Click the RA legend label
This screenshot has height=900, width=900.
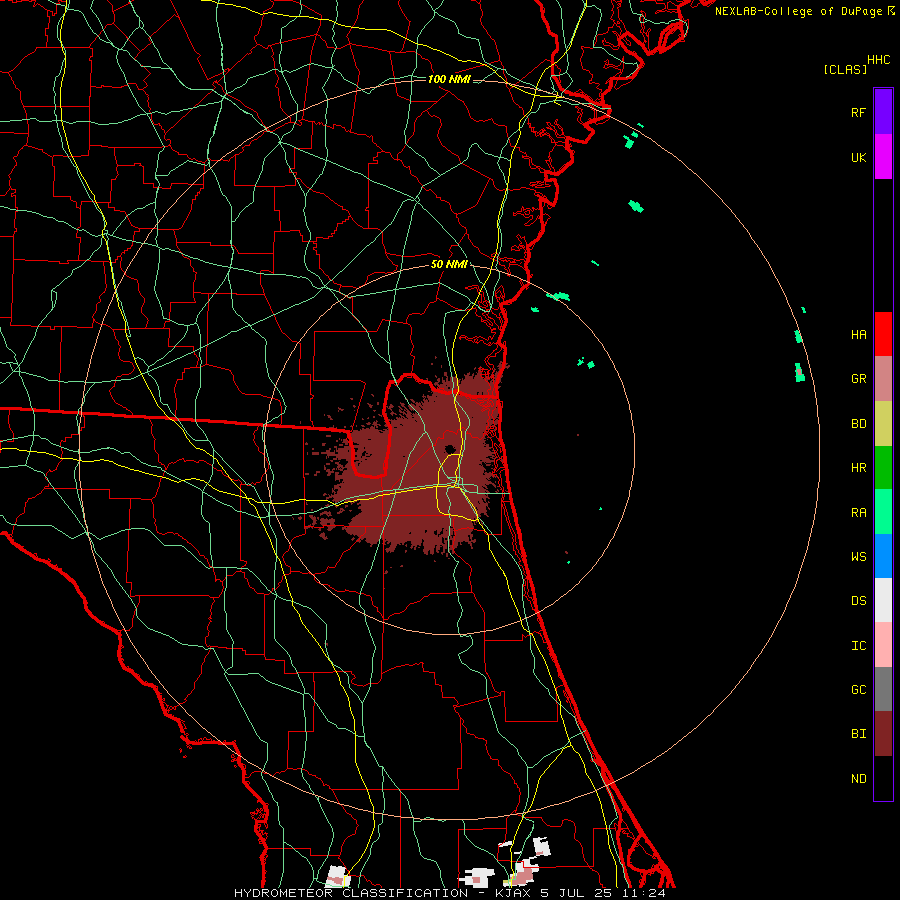pyautogui.click(x=858, y=513)
